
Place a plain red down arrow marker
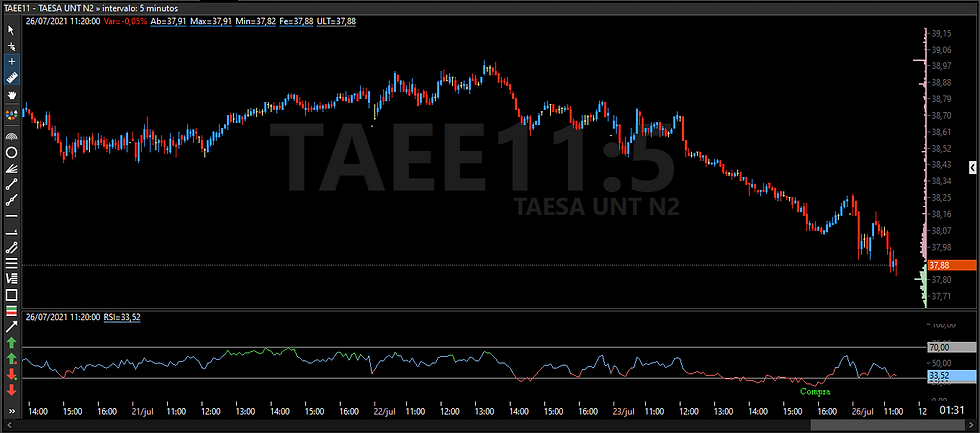pos(11,391)
